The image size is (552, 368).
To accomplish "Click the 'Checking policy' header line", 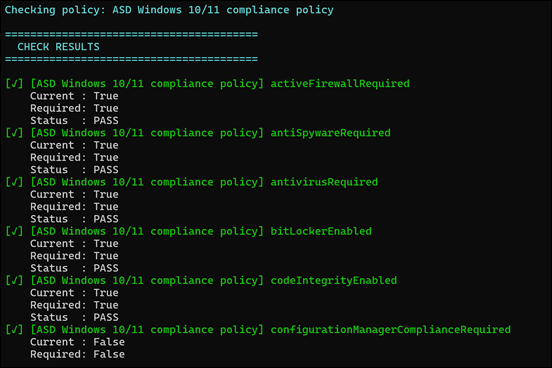I will coord(169,10).
